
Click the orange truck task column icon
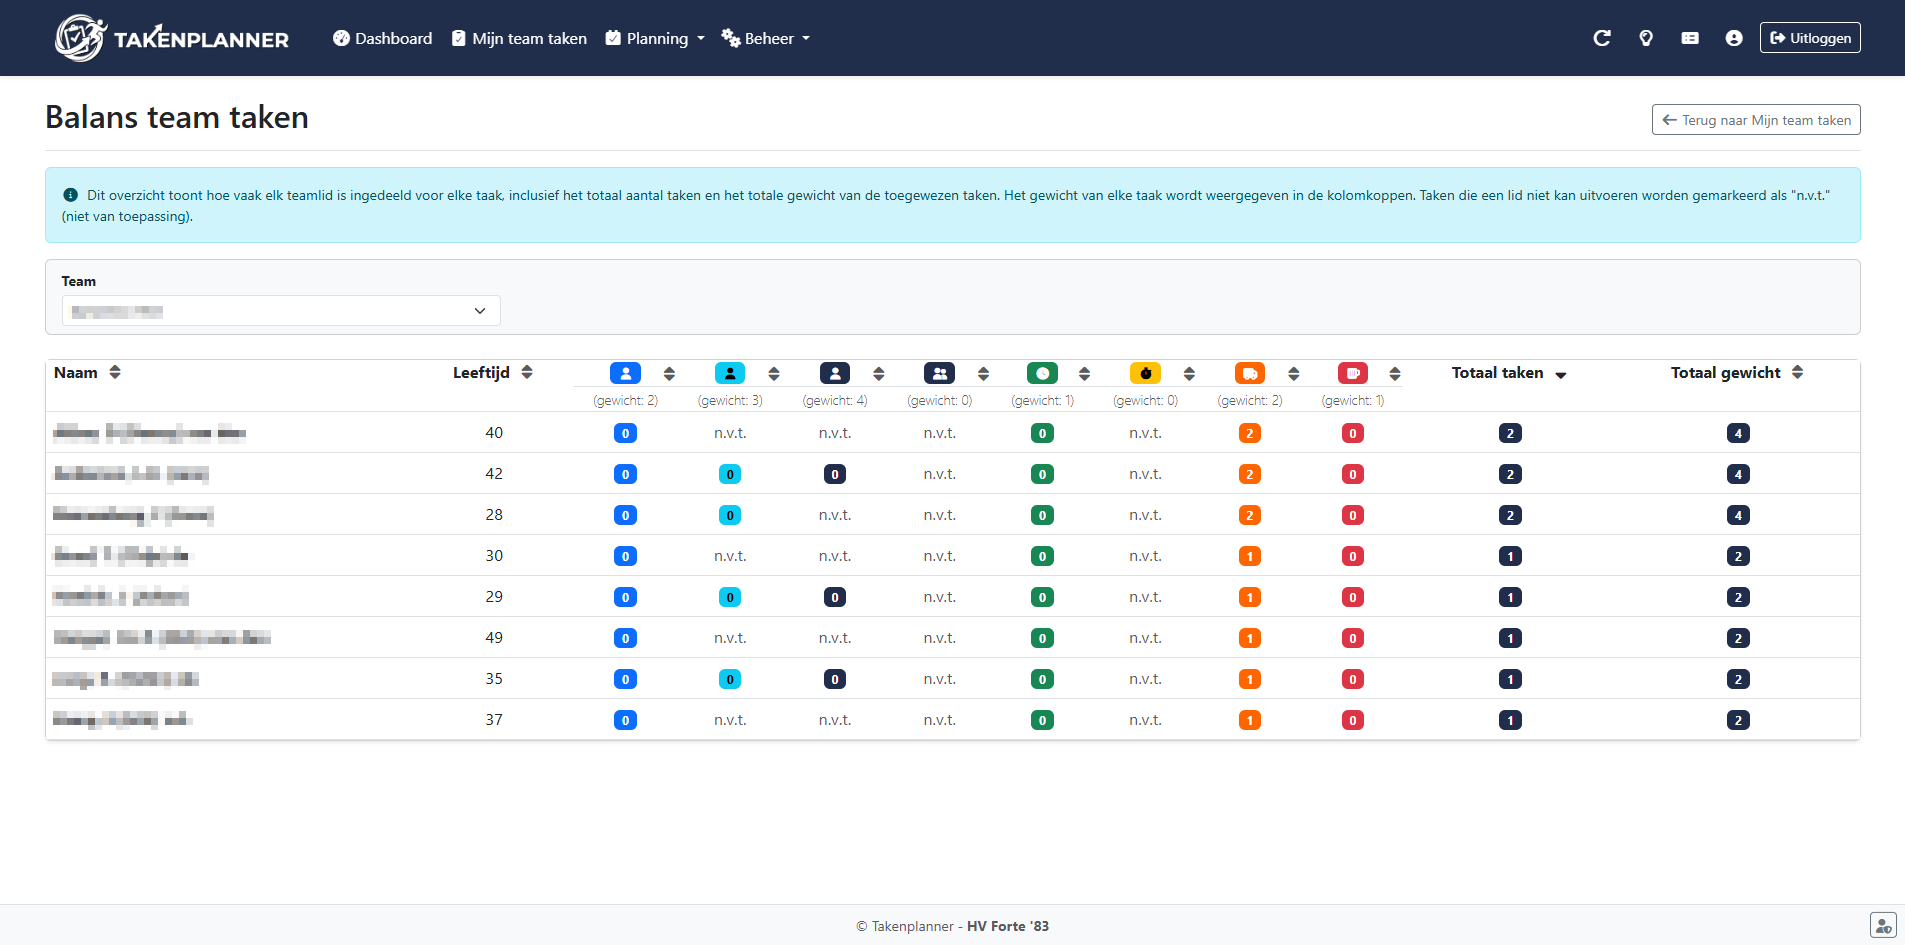[1249, 373]
